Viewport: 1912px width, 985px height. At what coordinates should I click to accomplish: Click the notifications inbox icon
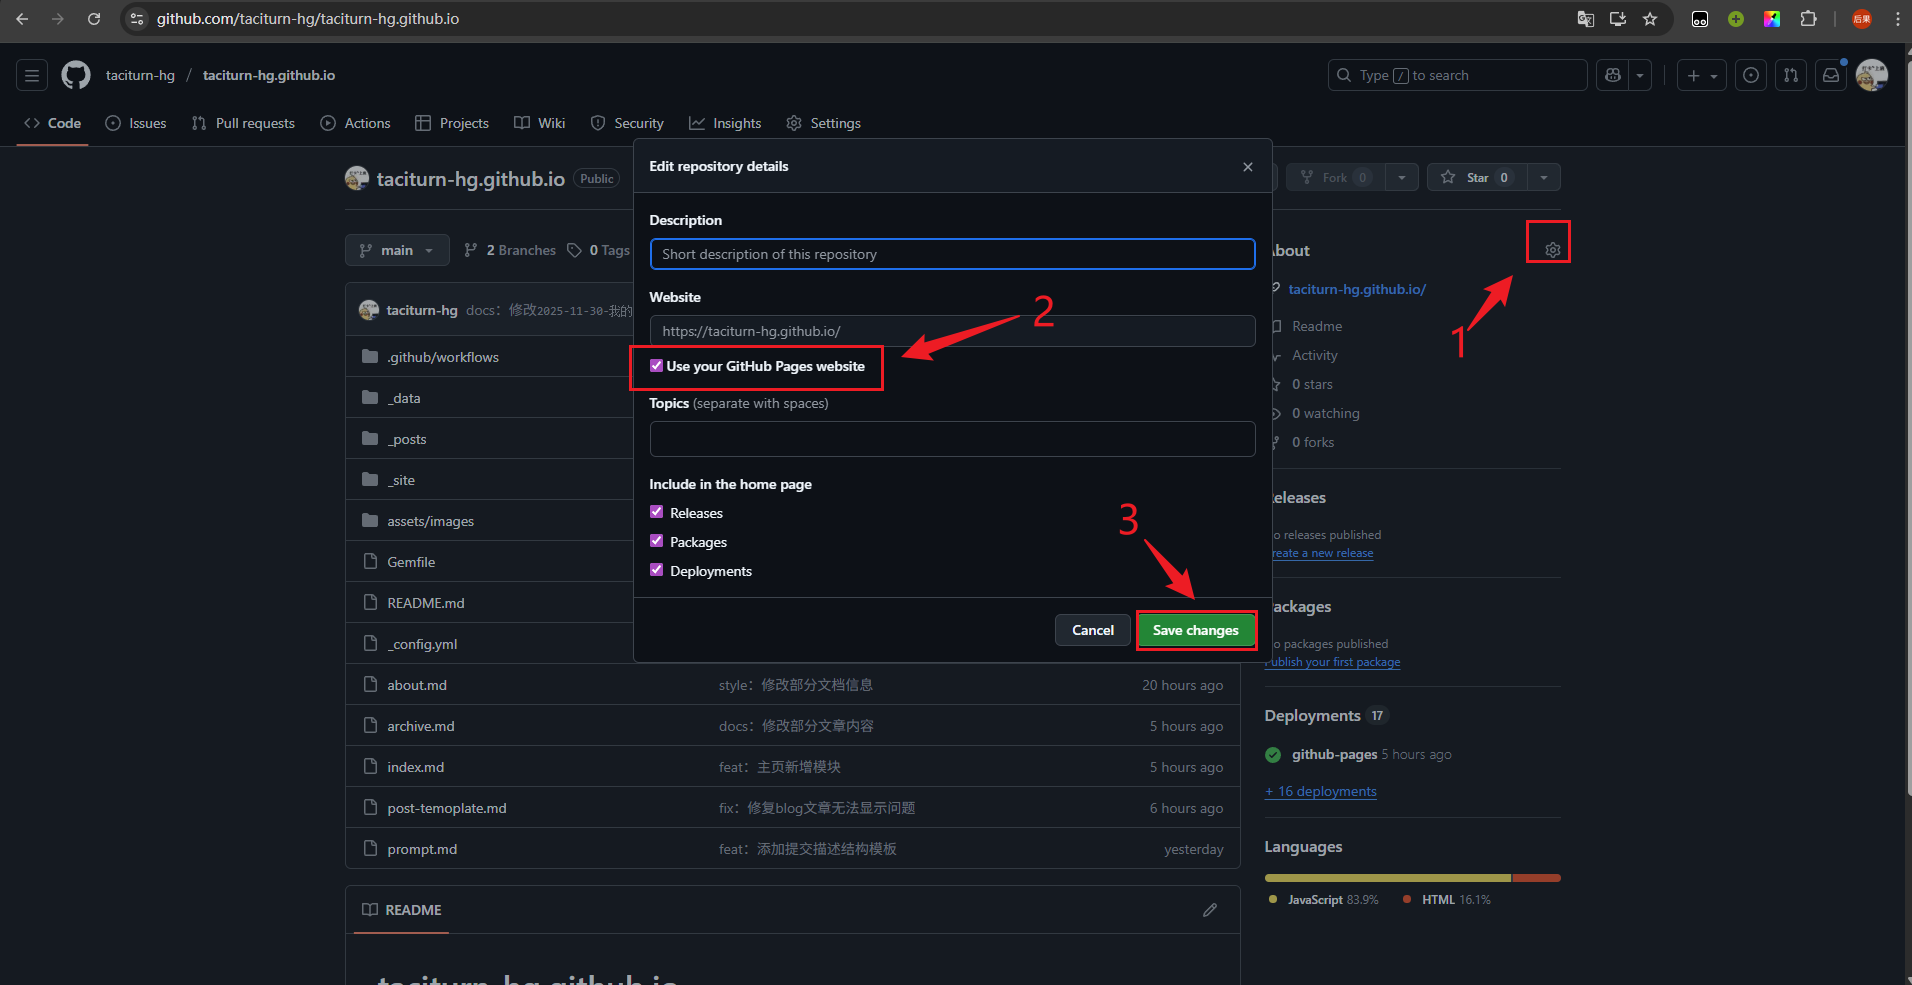(x=1830, y=75)
